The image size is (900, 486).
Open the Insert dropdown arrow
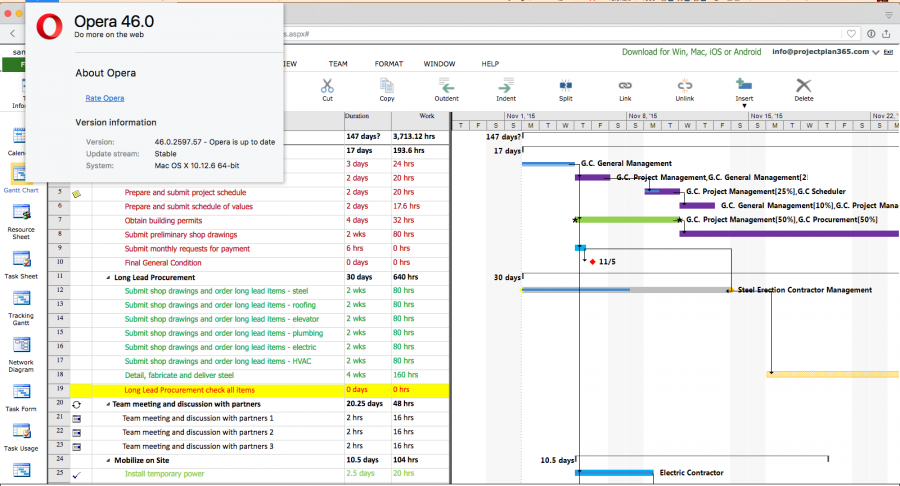coord(744,106)
